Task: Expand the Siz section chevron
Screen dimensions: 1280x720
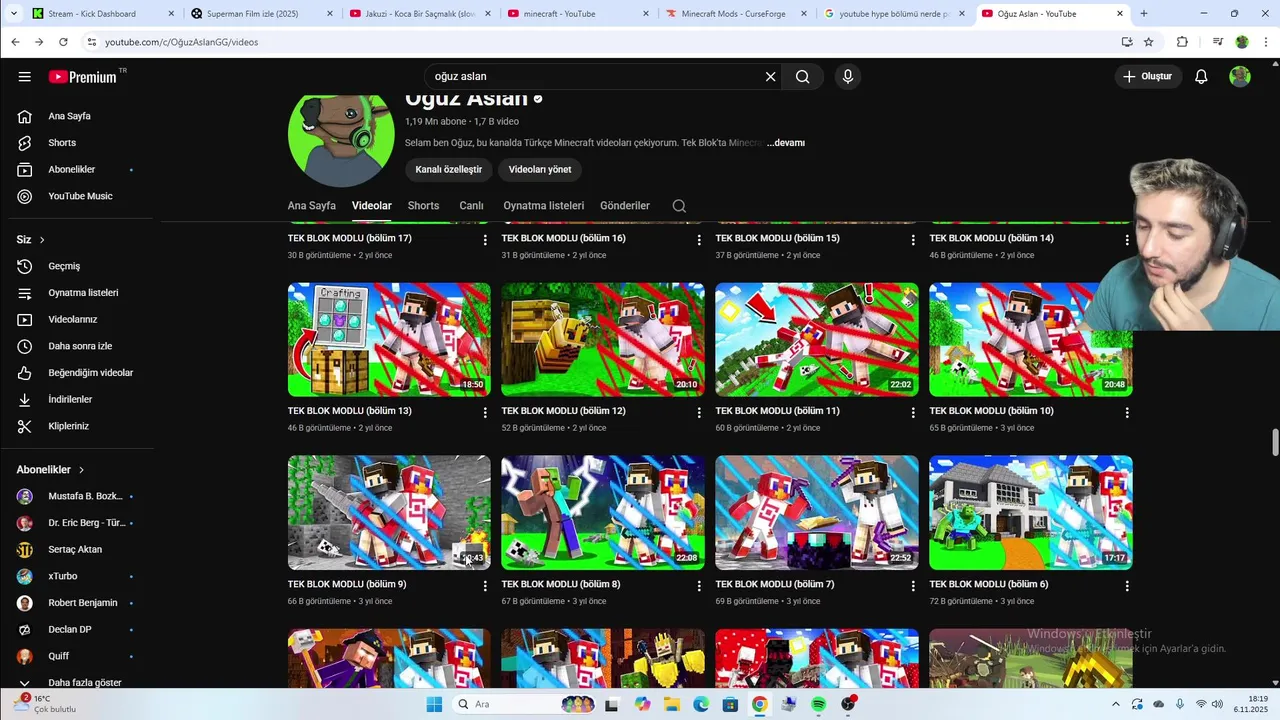Action: [42, 240]
